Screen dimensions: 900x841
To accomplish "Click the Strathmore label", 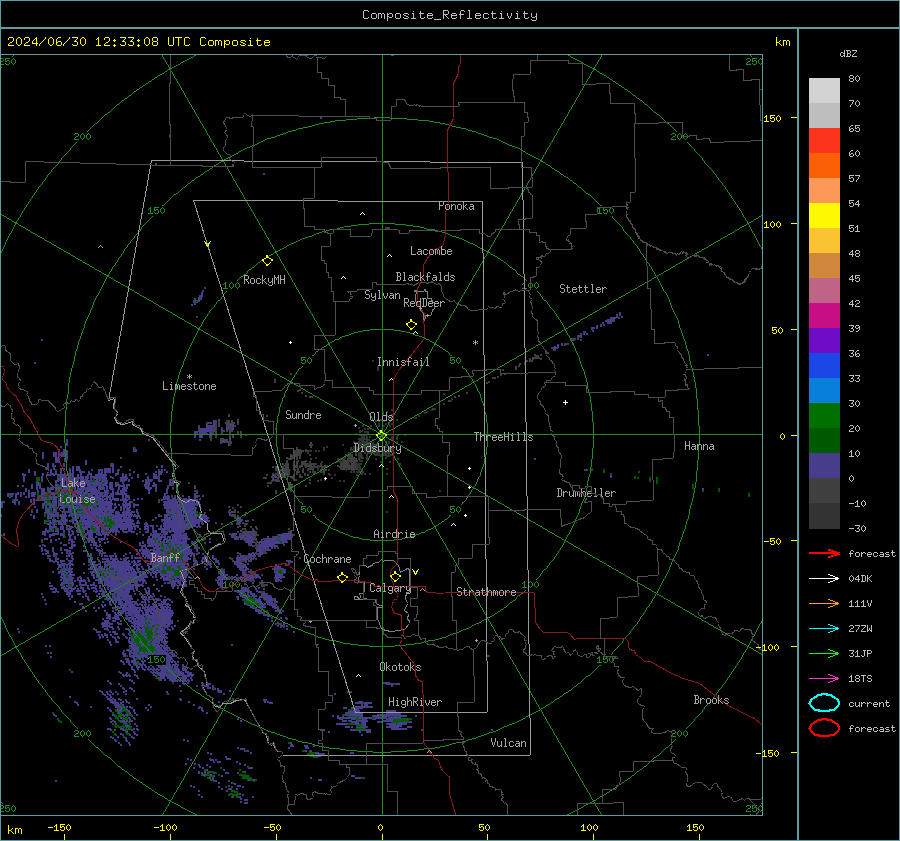I will pos(486,592).
